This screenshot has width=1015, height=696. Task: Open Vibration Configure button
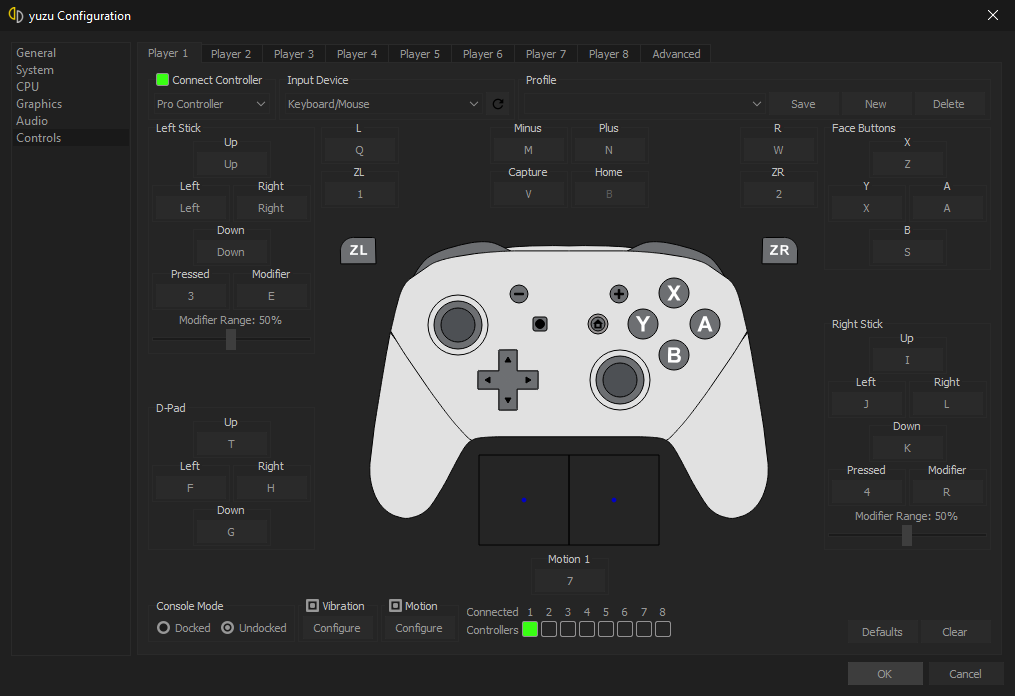337,627
